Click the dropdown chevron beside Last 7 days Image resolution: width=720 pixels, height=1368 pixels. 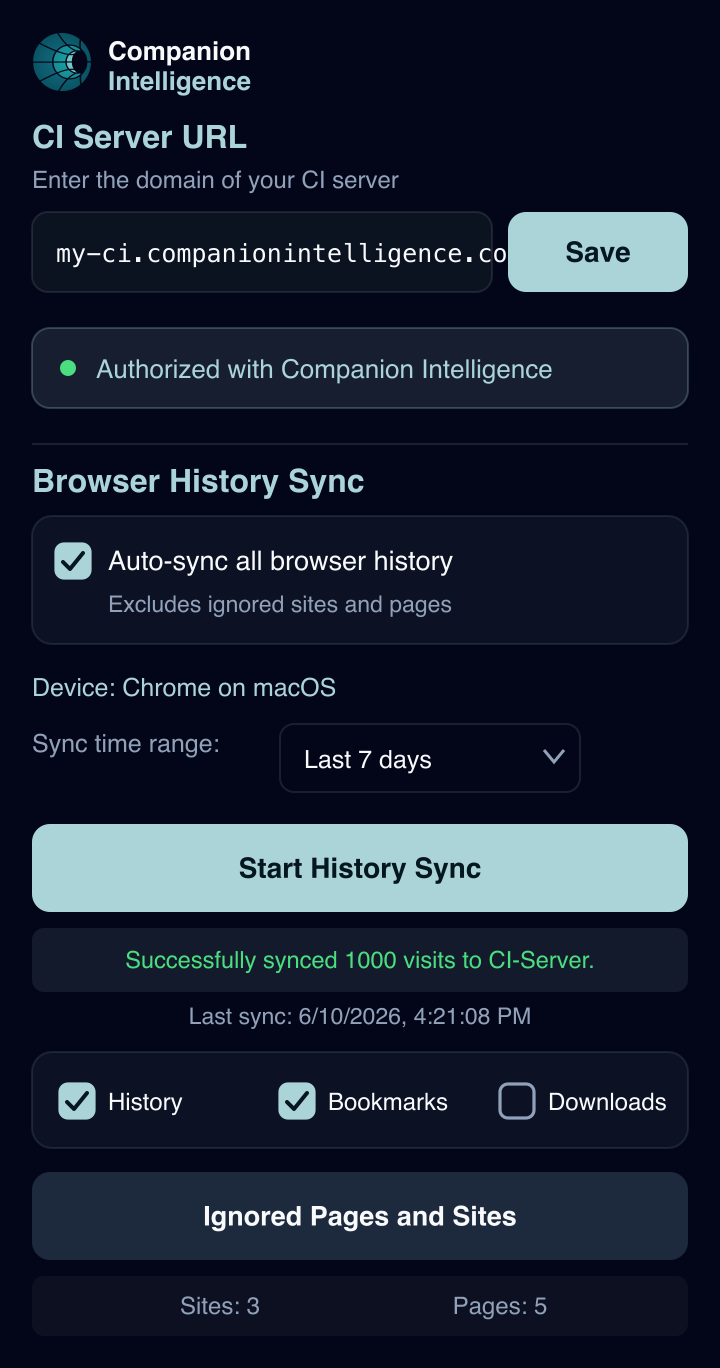click(554, 757)
